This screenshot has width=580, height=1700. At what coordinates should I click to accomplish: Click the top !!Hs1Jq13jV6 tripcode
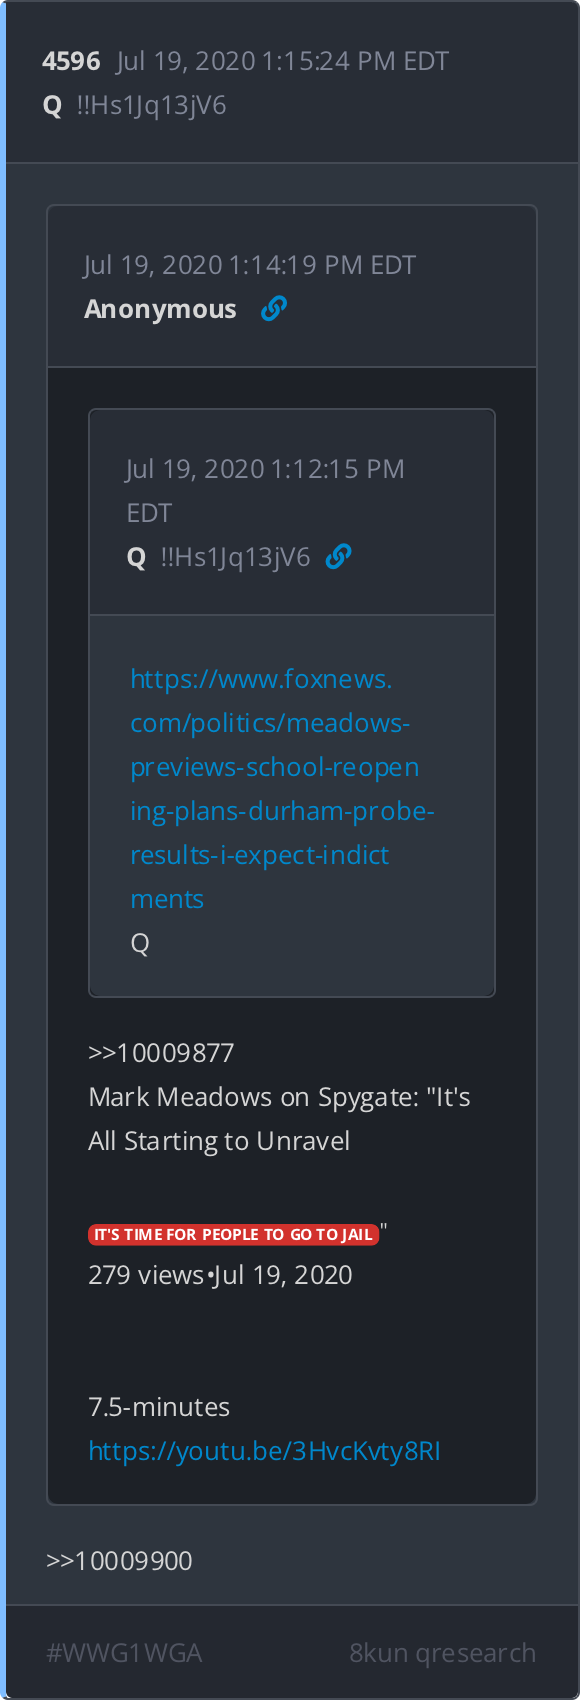[x=151, y=105]
